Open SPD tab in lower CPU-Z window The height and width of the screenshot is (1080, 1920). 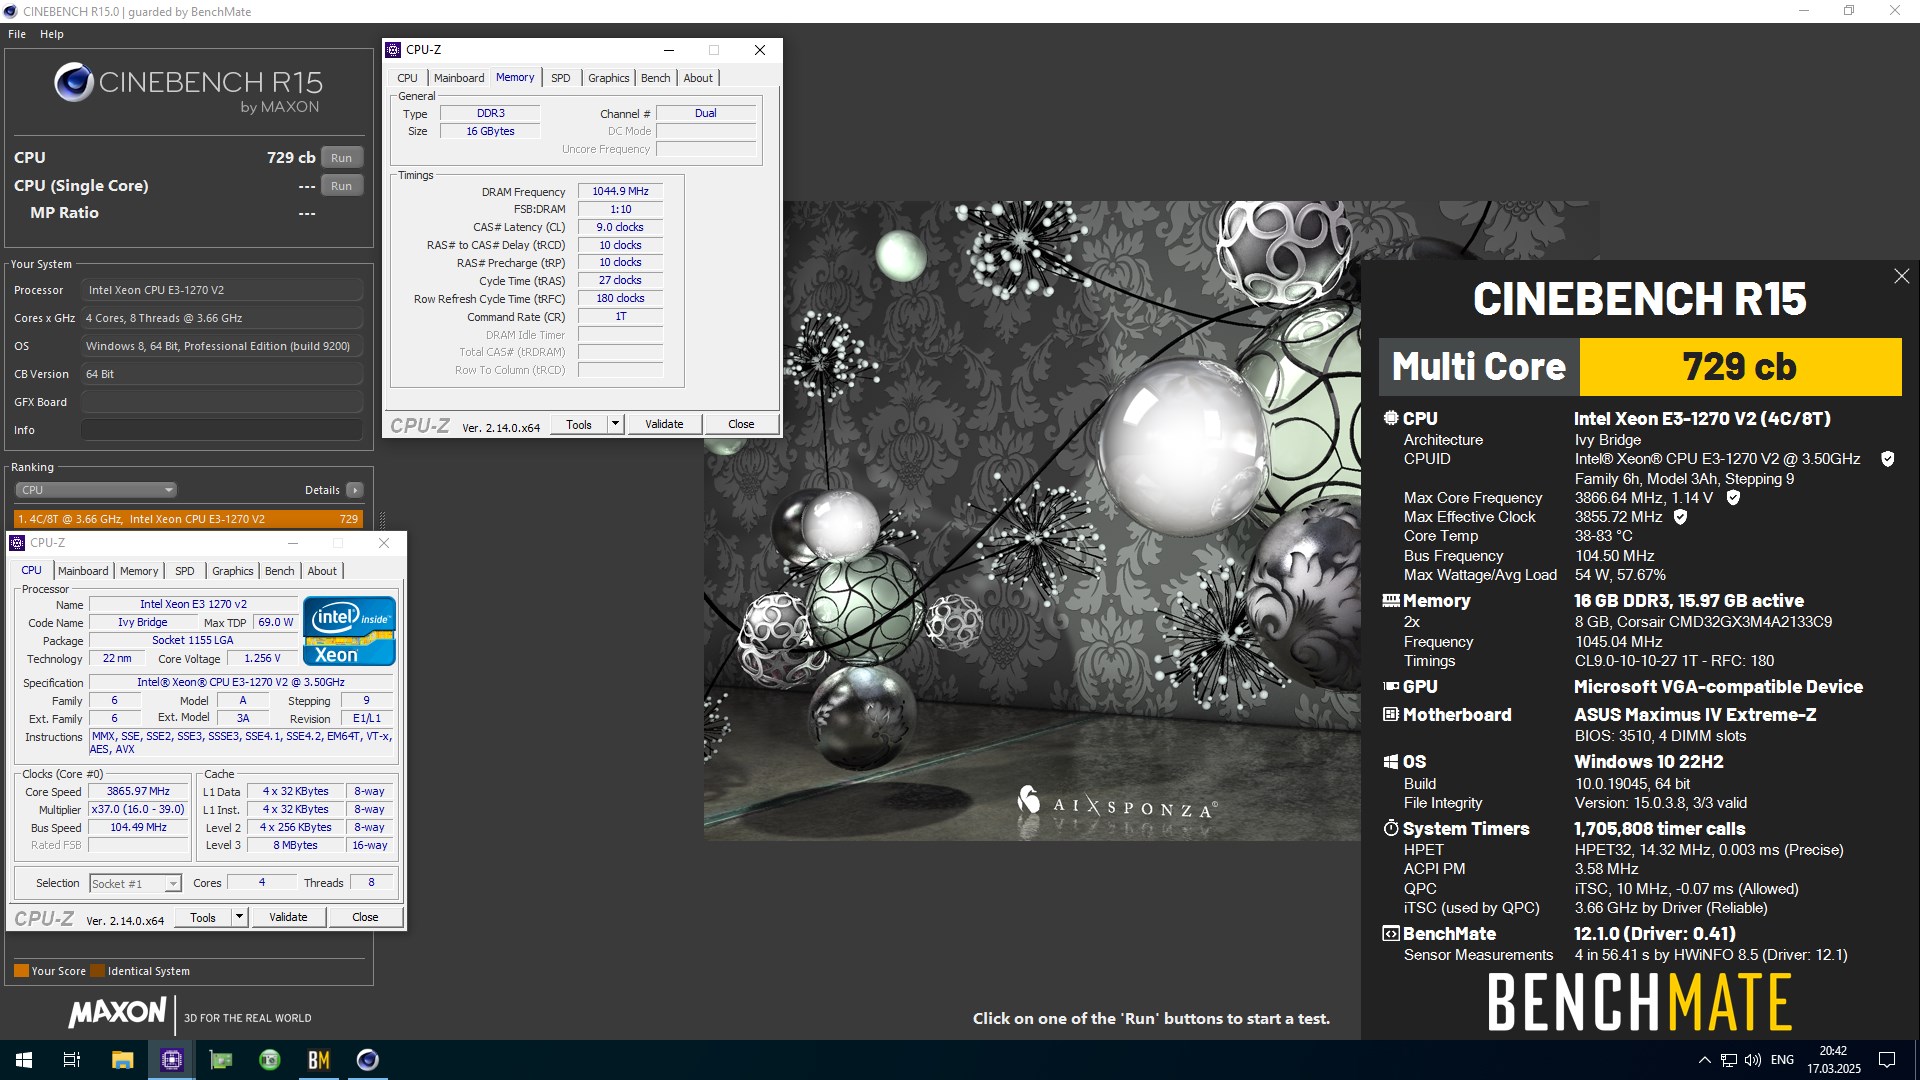[x=185, y=571]
